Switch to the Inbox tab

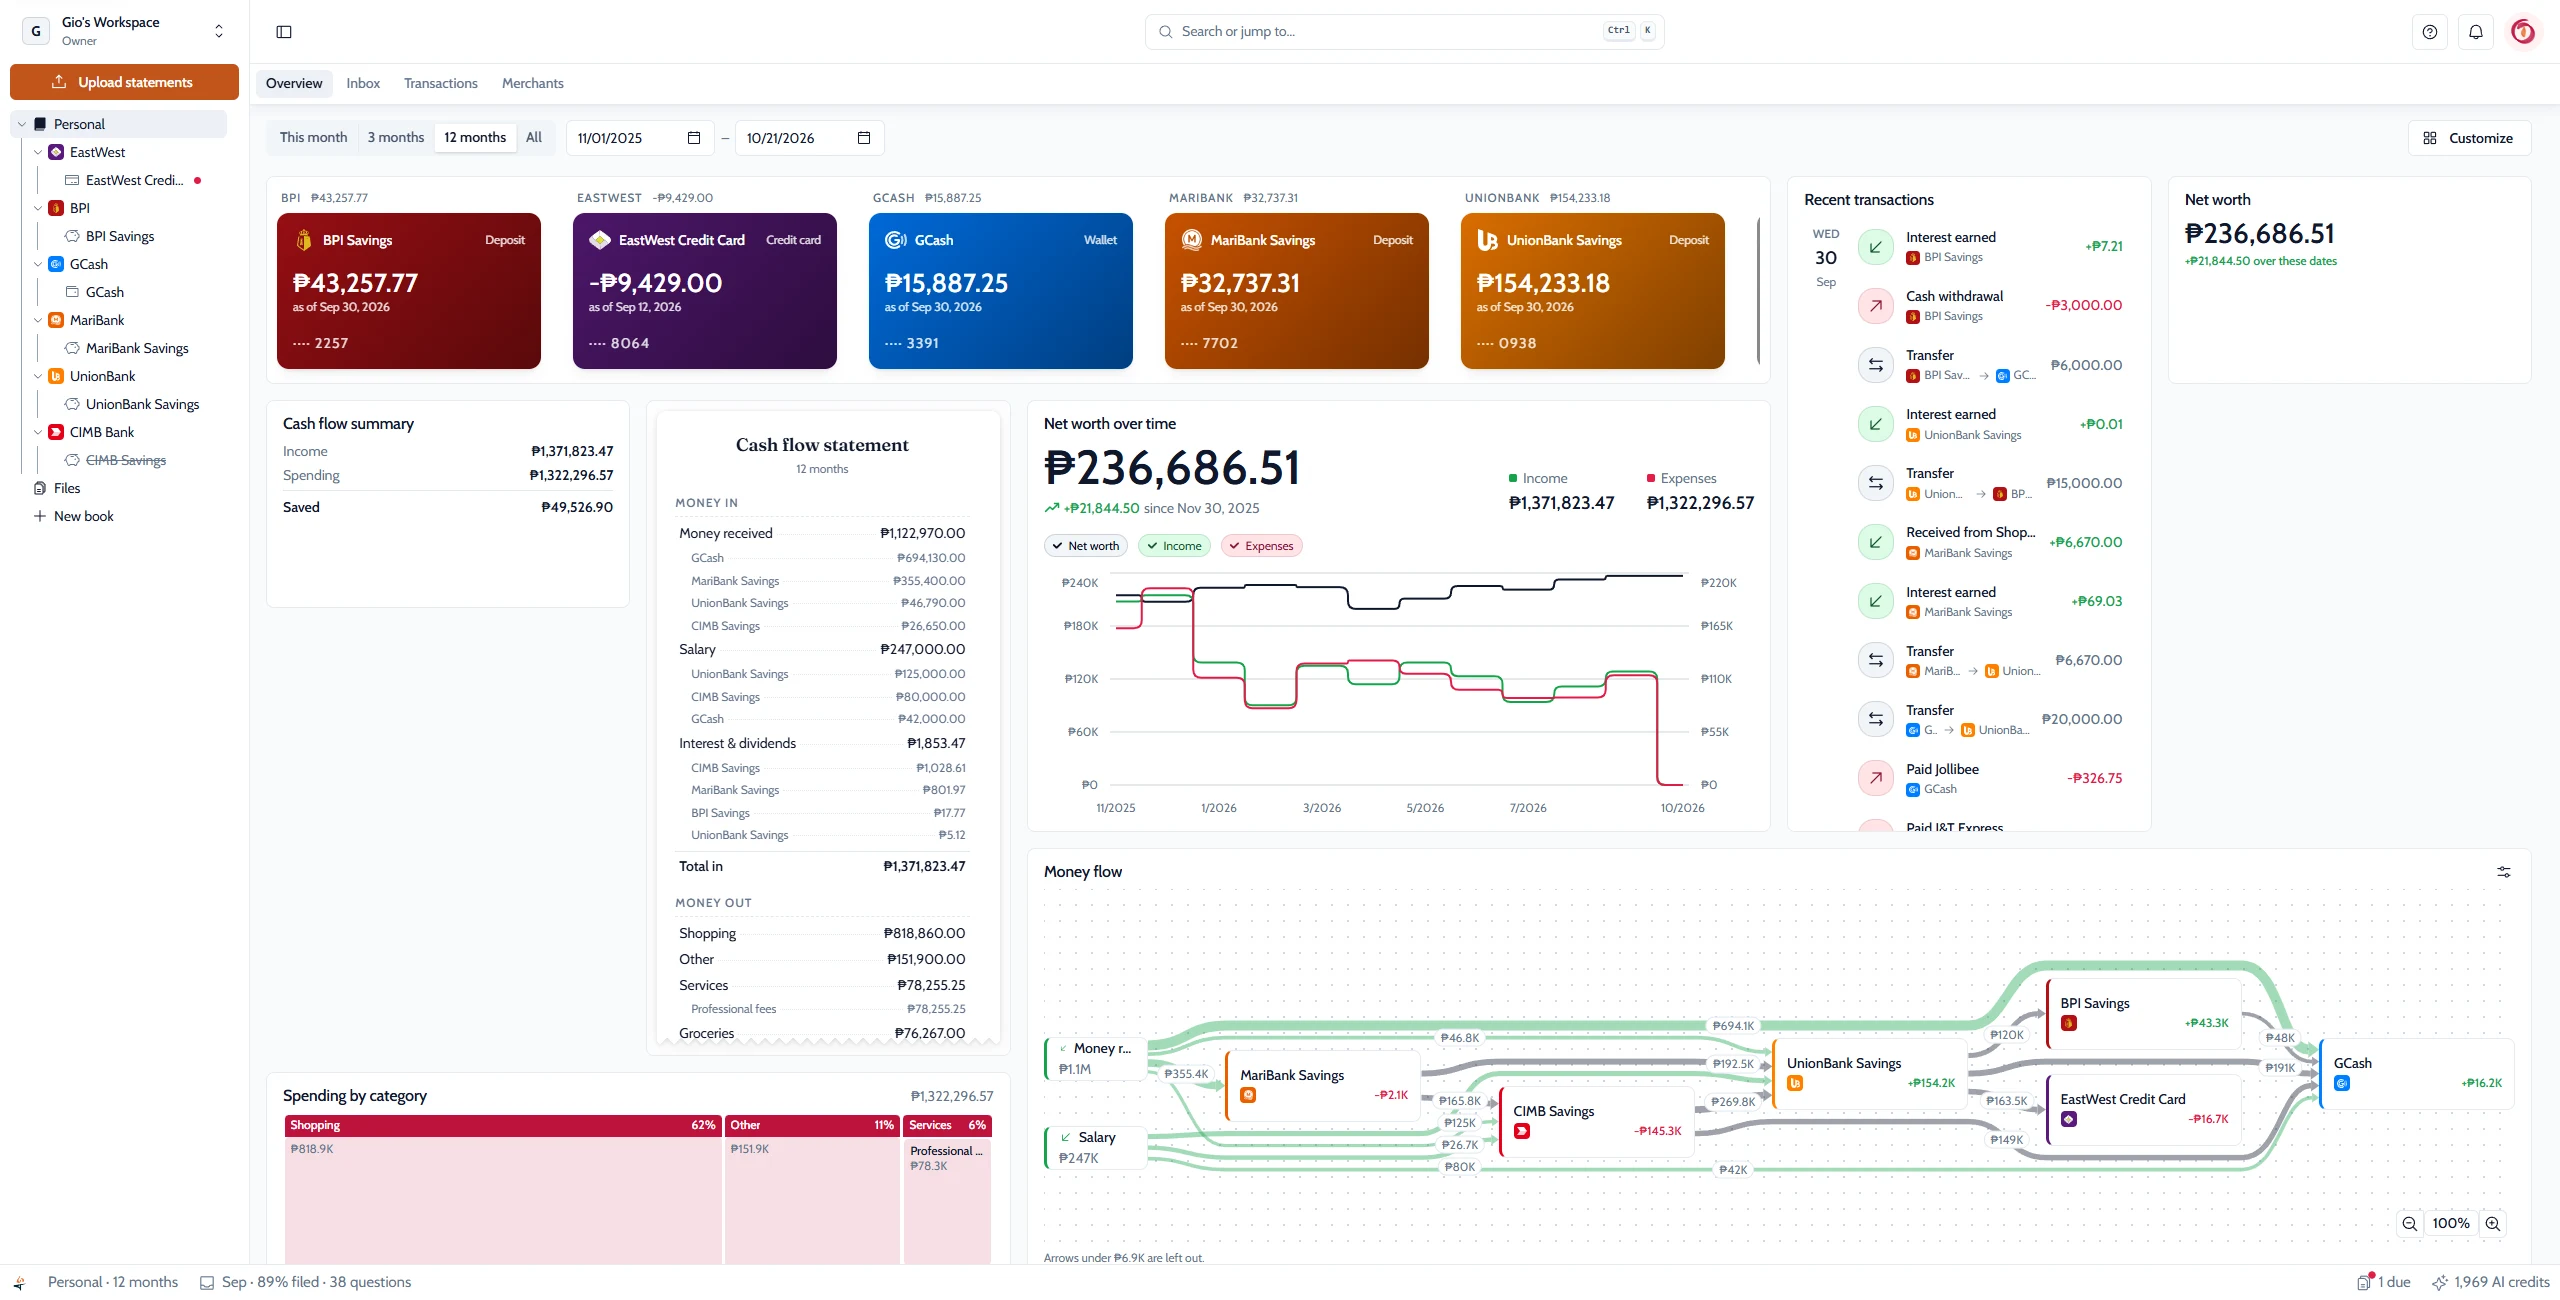pos(363,84)
